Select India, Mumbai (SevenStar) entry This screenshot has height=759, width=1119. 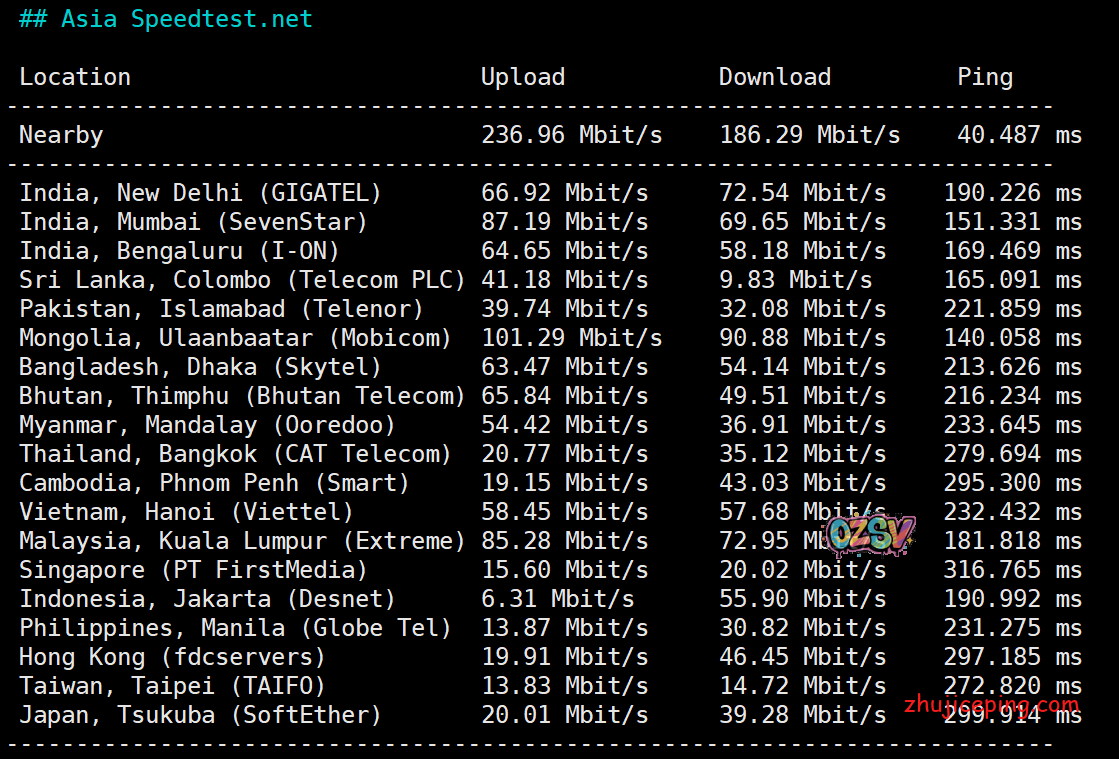(193, 222)
